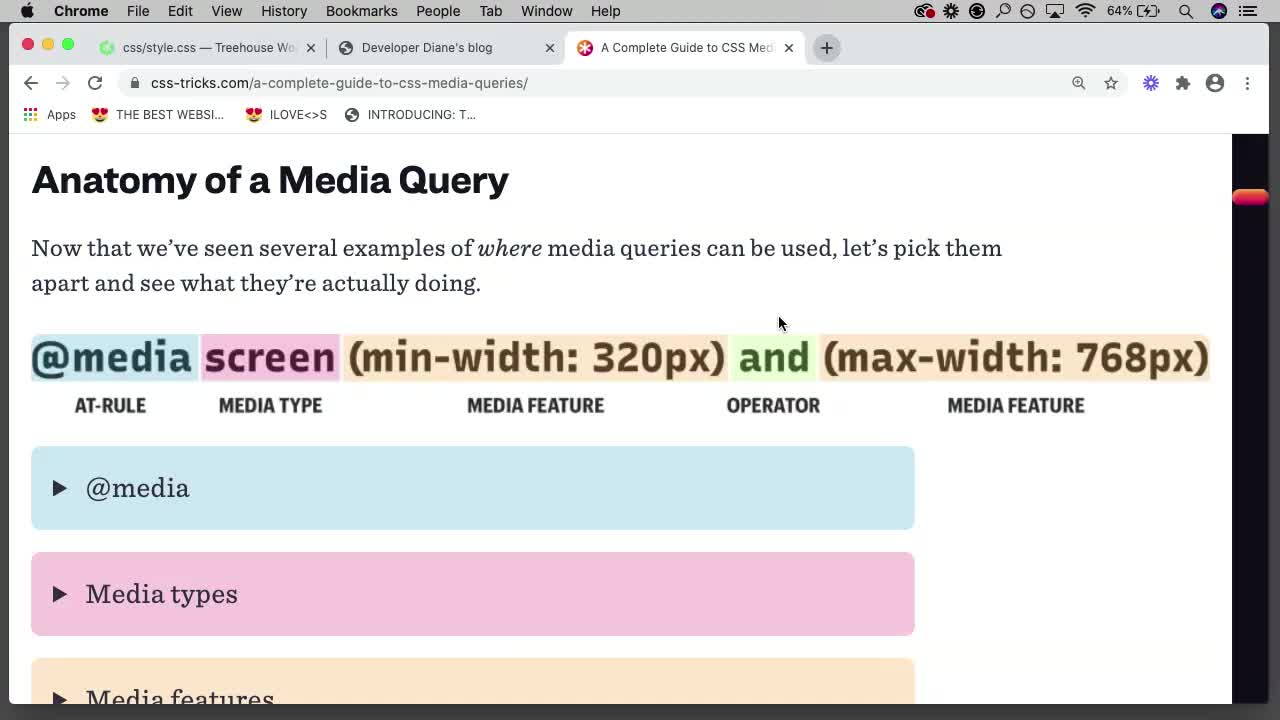1280x720 pixels.
Task: Open the zoom search icon in address bar
Action: pyautogui.click(x=1079, y=83)
